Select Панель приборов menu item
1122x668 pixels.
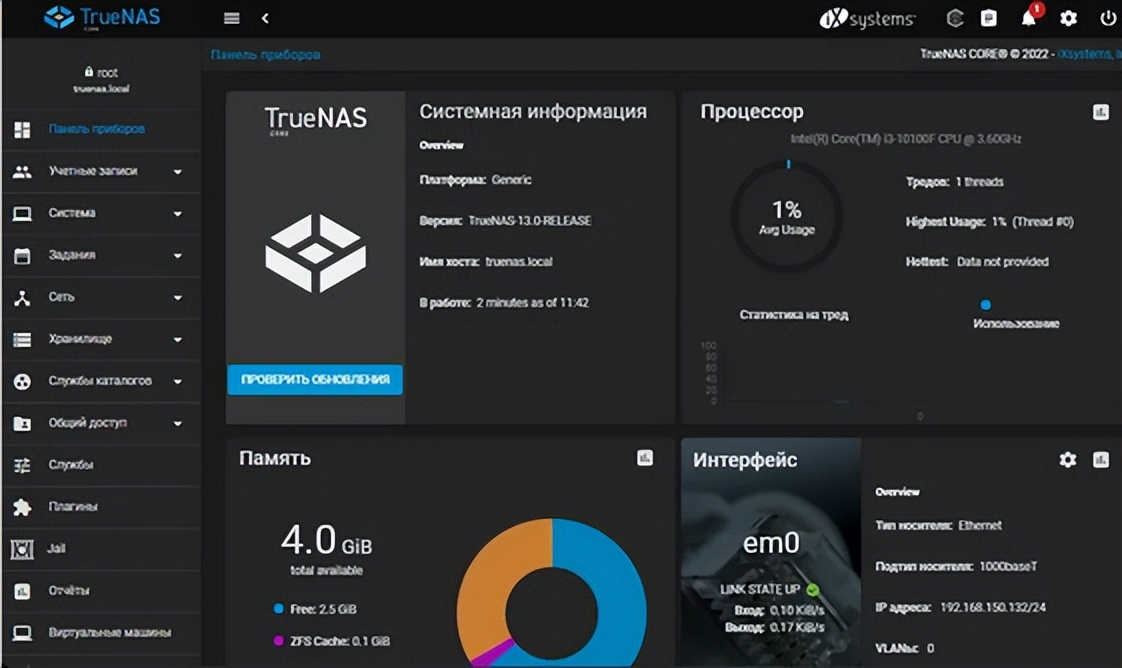coord(101,129)
